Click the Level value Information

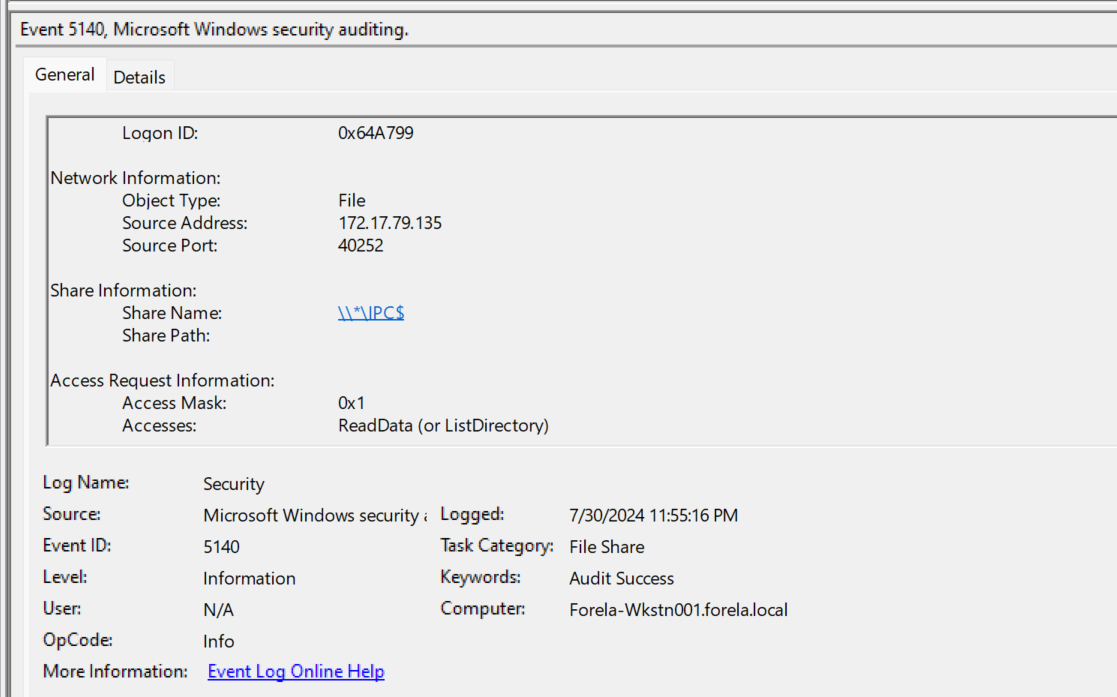tap(249, 578)
